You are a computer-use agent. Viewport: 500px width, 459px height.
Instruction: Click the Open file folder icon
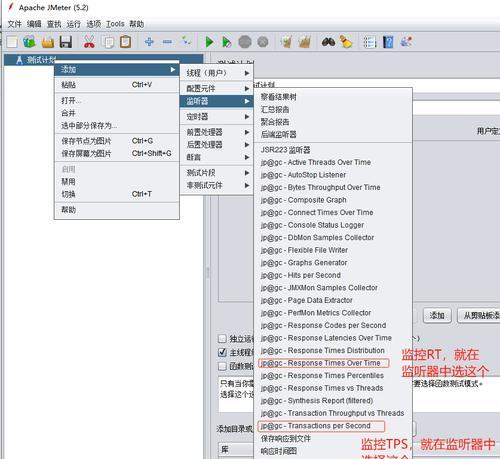[x=48, y=42]
